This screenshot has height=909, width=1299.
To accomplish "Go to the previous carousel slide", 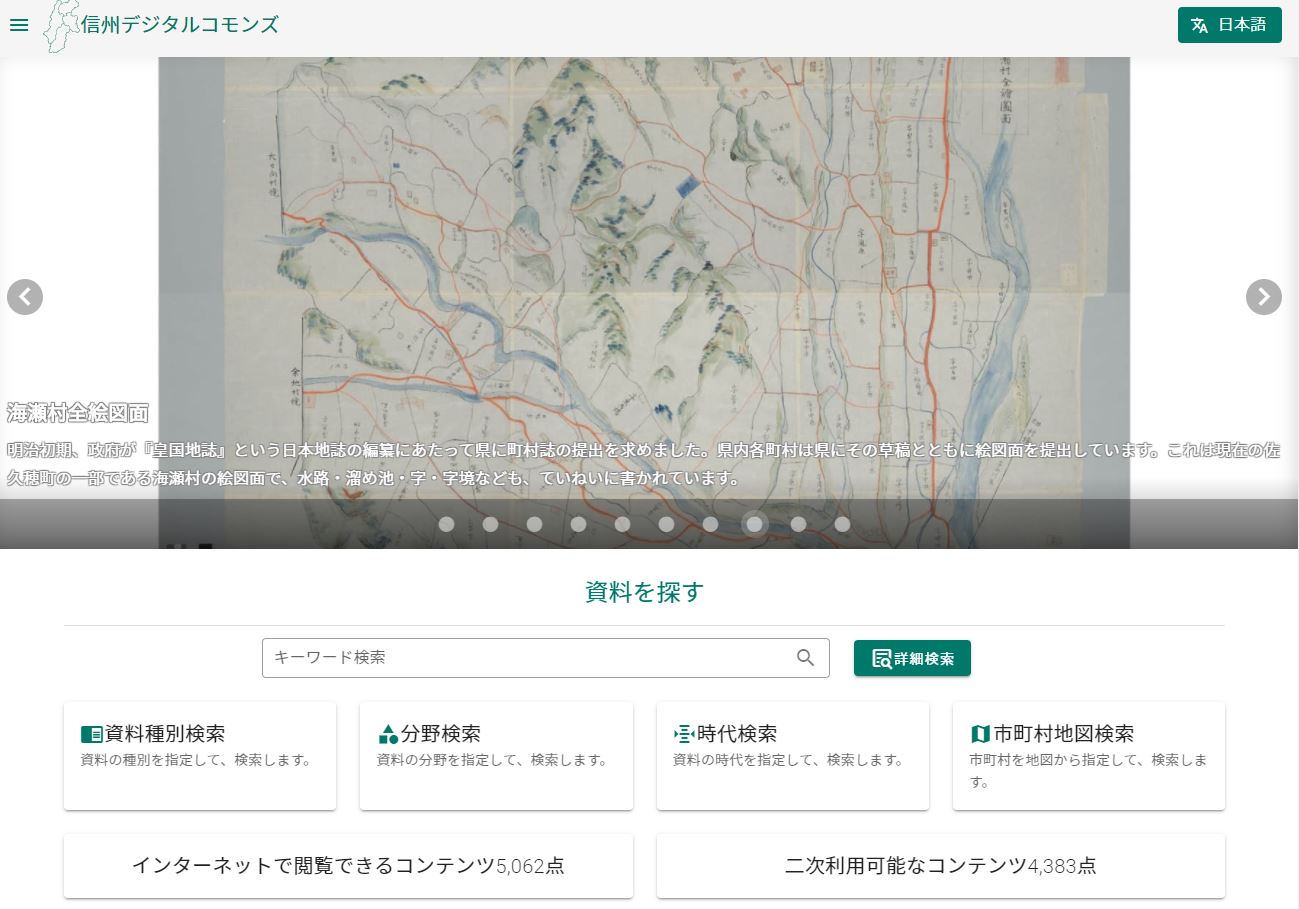I will tap(25, 297).
